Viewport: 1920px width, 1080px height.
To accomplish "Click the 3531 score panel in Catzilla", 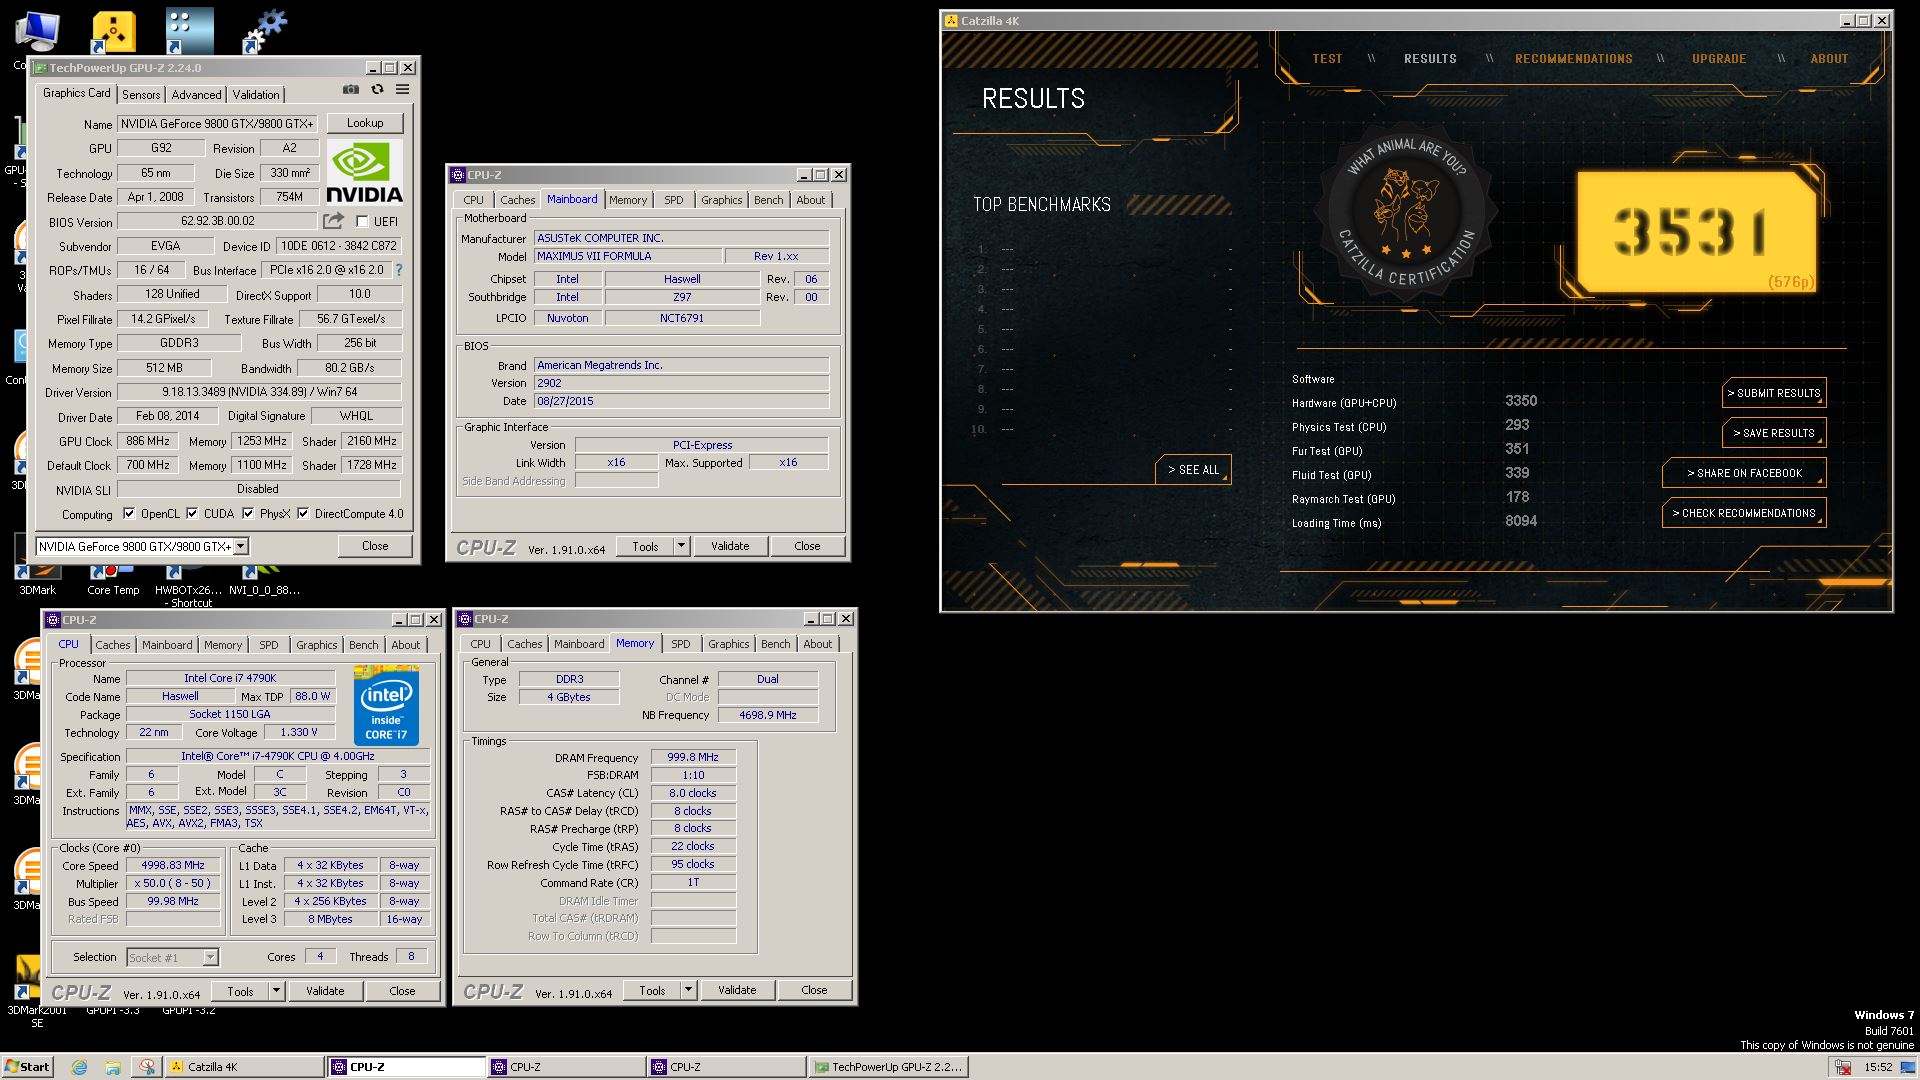I will tap(1696, 232).
